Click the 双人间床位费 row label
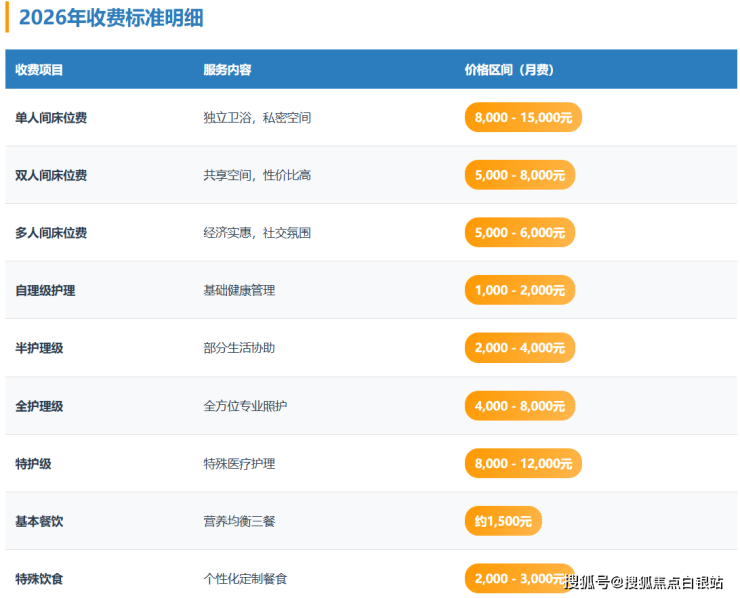Image resolution: width=740 pixels, height=598 pixels. point(51,175)
